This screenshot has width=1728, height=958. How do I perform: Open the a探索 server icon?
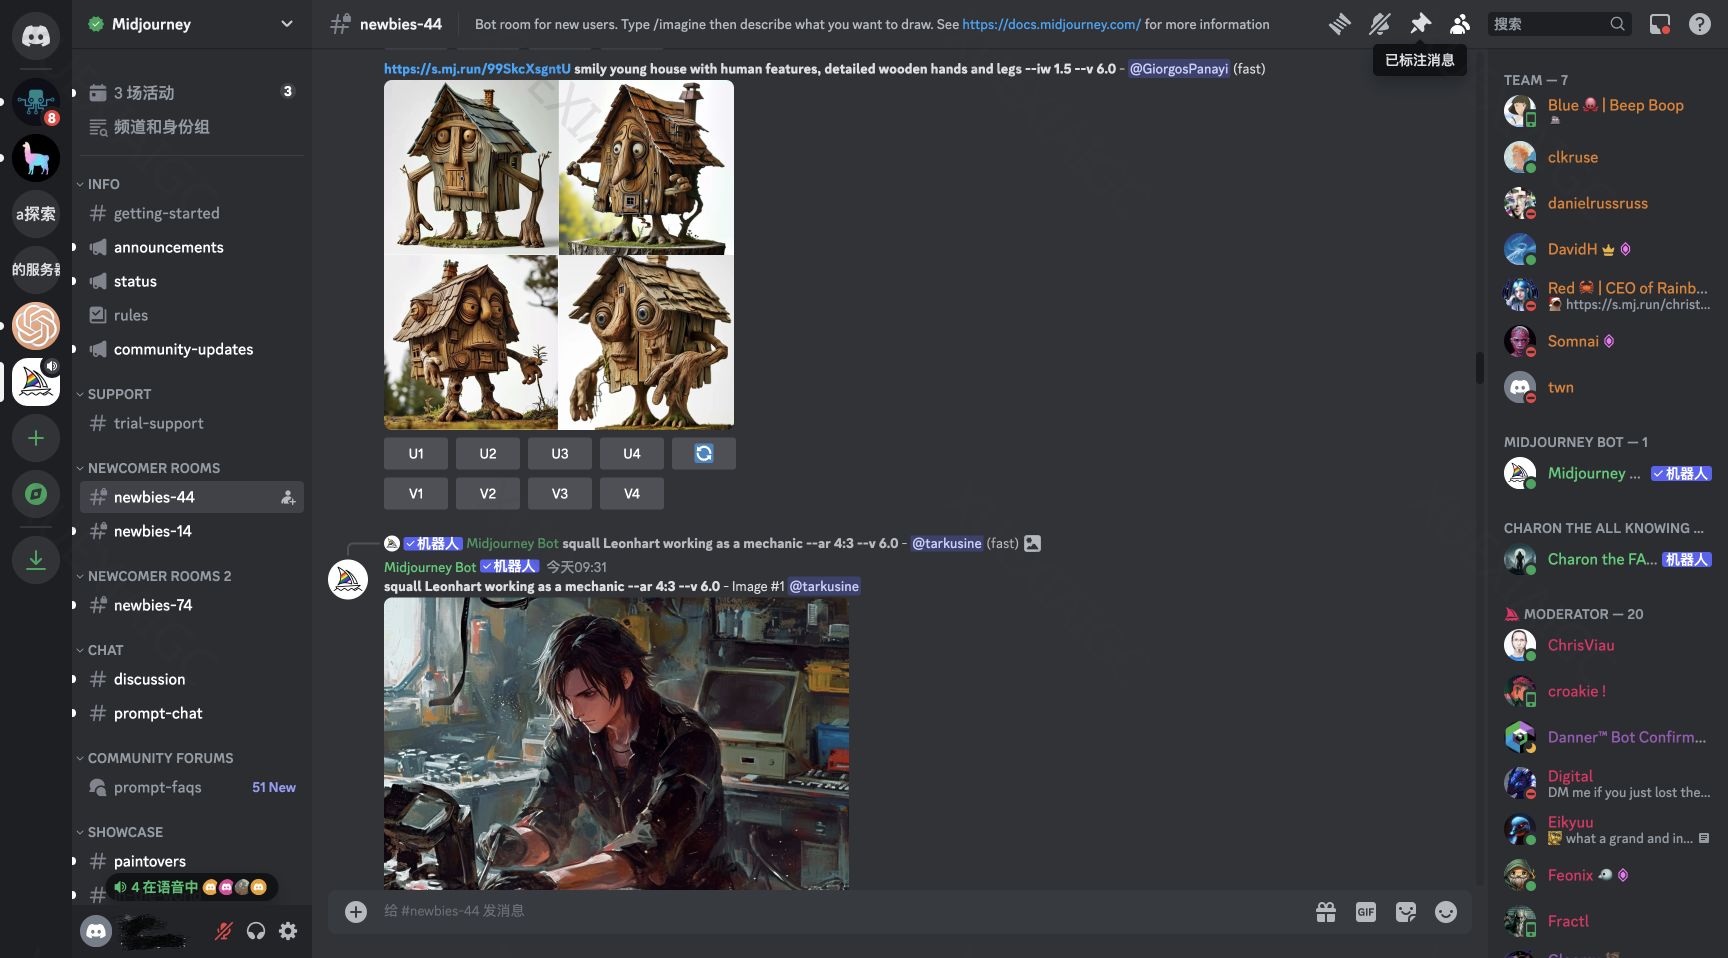[36, 214]
